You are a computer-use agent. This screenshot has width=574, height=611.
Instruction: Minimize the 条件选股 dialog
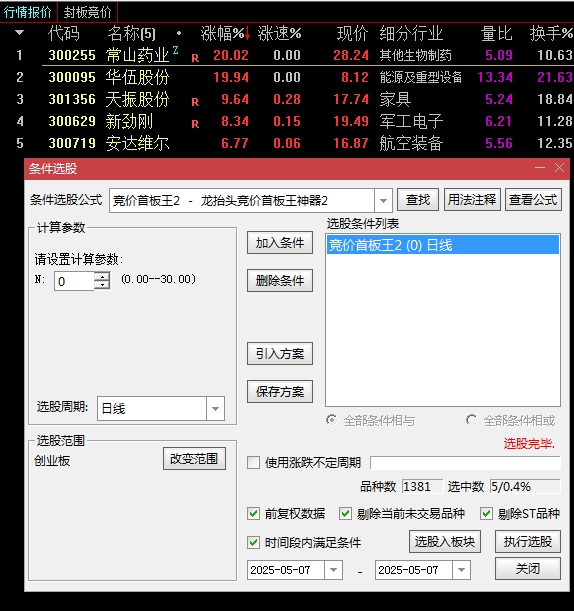[540, 168]
